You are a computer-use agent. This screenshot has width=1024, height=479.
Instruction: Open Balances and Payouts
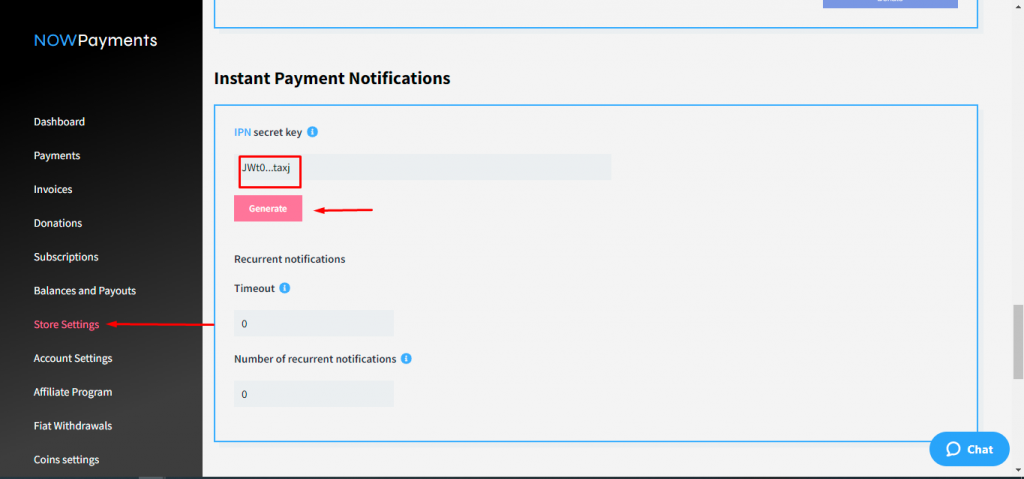[85, 291]
